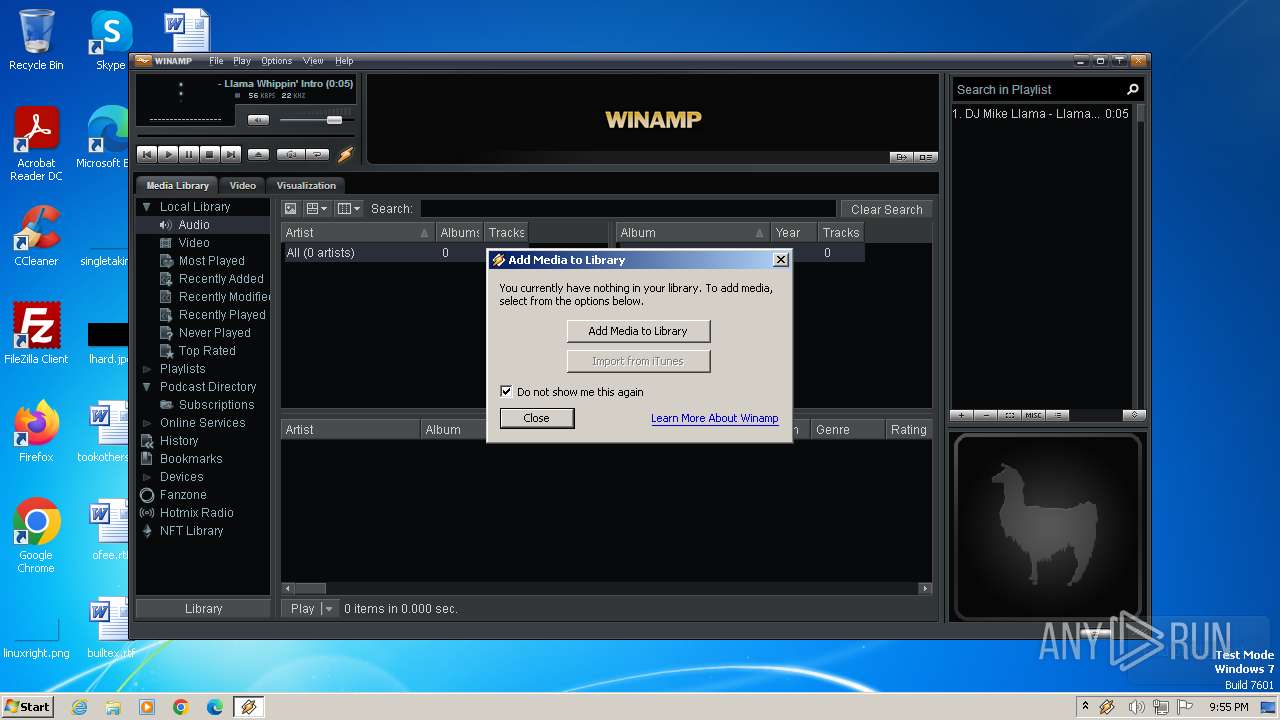Select the Media Library tab

[178, 185]
